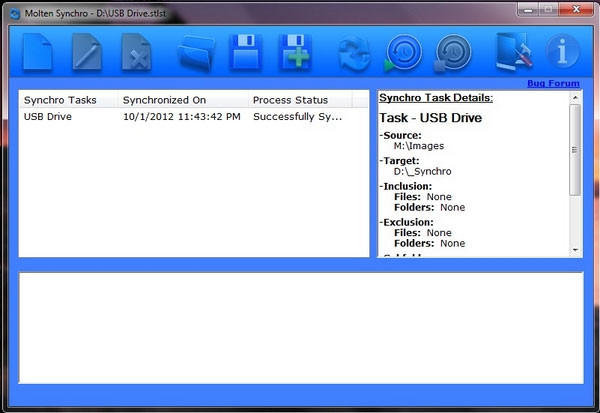Click the Molten Synchro title bar app icon
This screenshot has height=413, width=600.
(15, 14)
